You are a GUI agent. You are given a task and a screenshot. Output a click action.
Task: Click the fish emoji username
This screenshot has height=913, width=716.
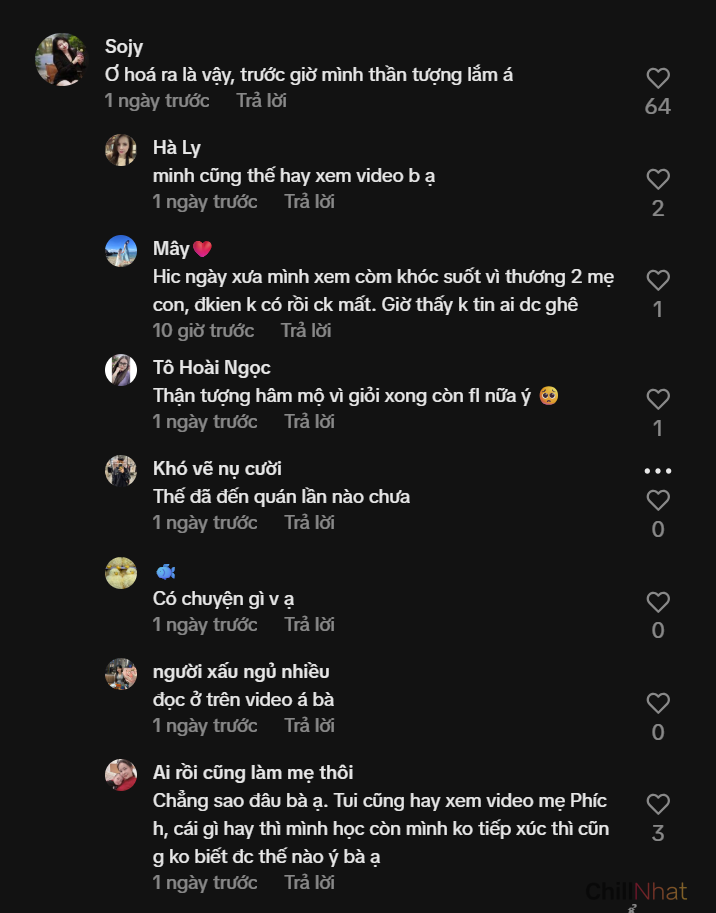coord(166,572)
